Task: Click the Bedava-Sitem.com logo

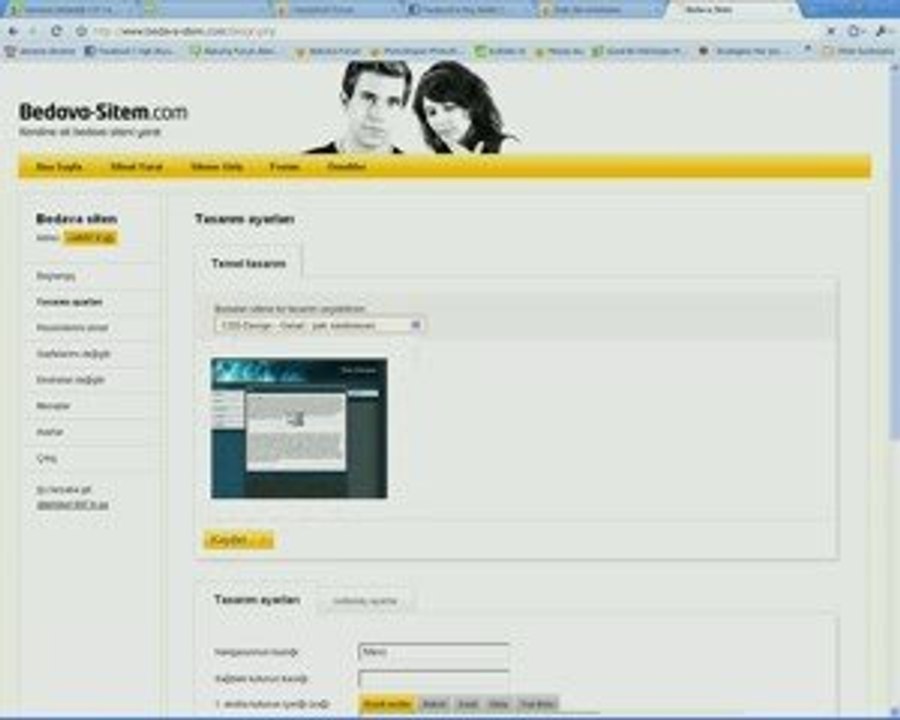Action: tap(103, 112)
